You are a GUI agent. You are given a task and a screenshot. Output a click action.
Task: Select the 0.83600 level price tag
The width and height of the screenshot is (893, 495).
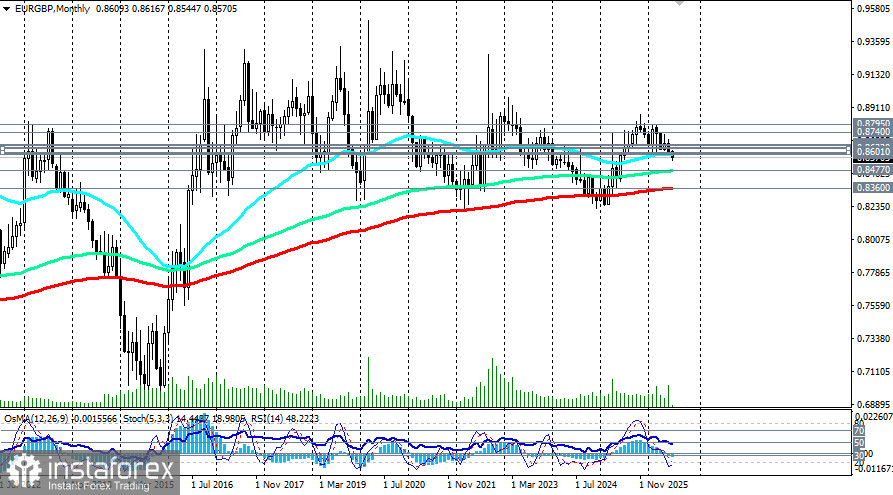pos(872,187)
